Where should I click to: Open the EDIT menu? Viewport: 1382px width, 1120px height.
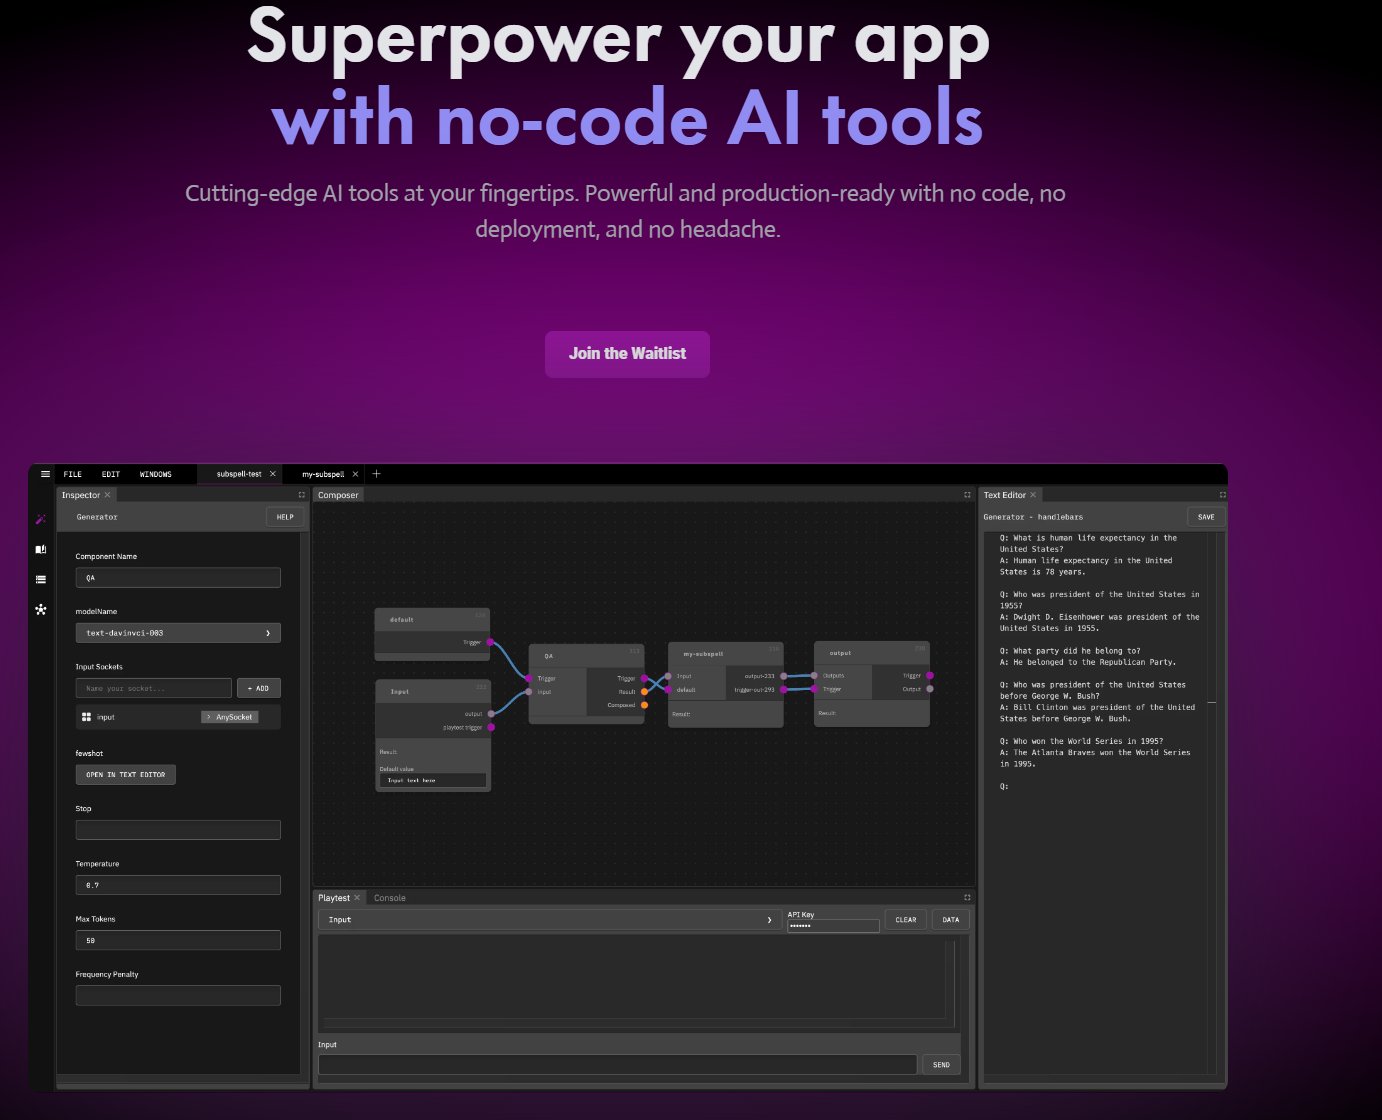tap(111, 474)
